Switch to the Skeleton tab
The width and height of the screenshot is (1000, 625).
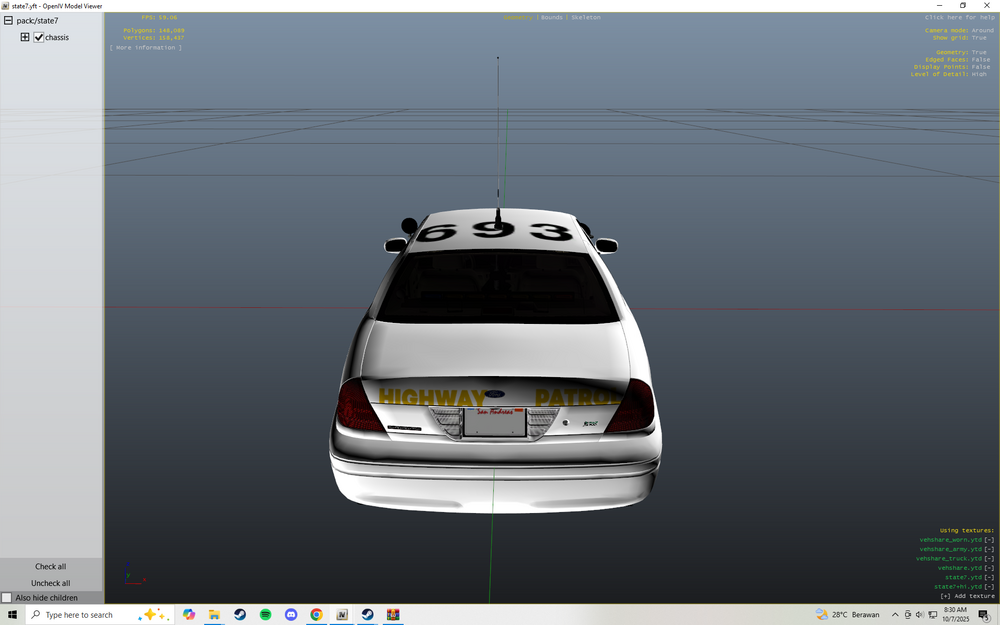[x=586, y=16]
